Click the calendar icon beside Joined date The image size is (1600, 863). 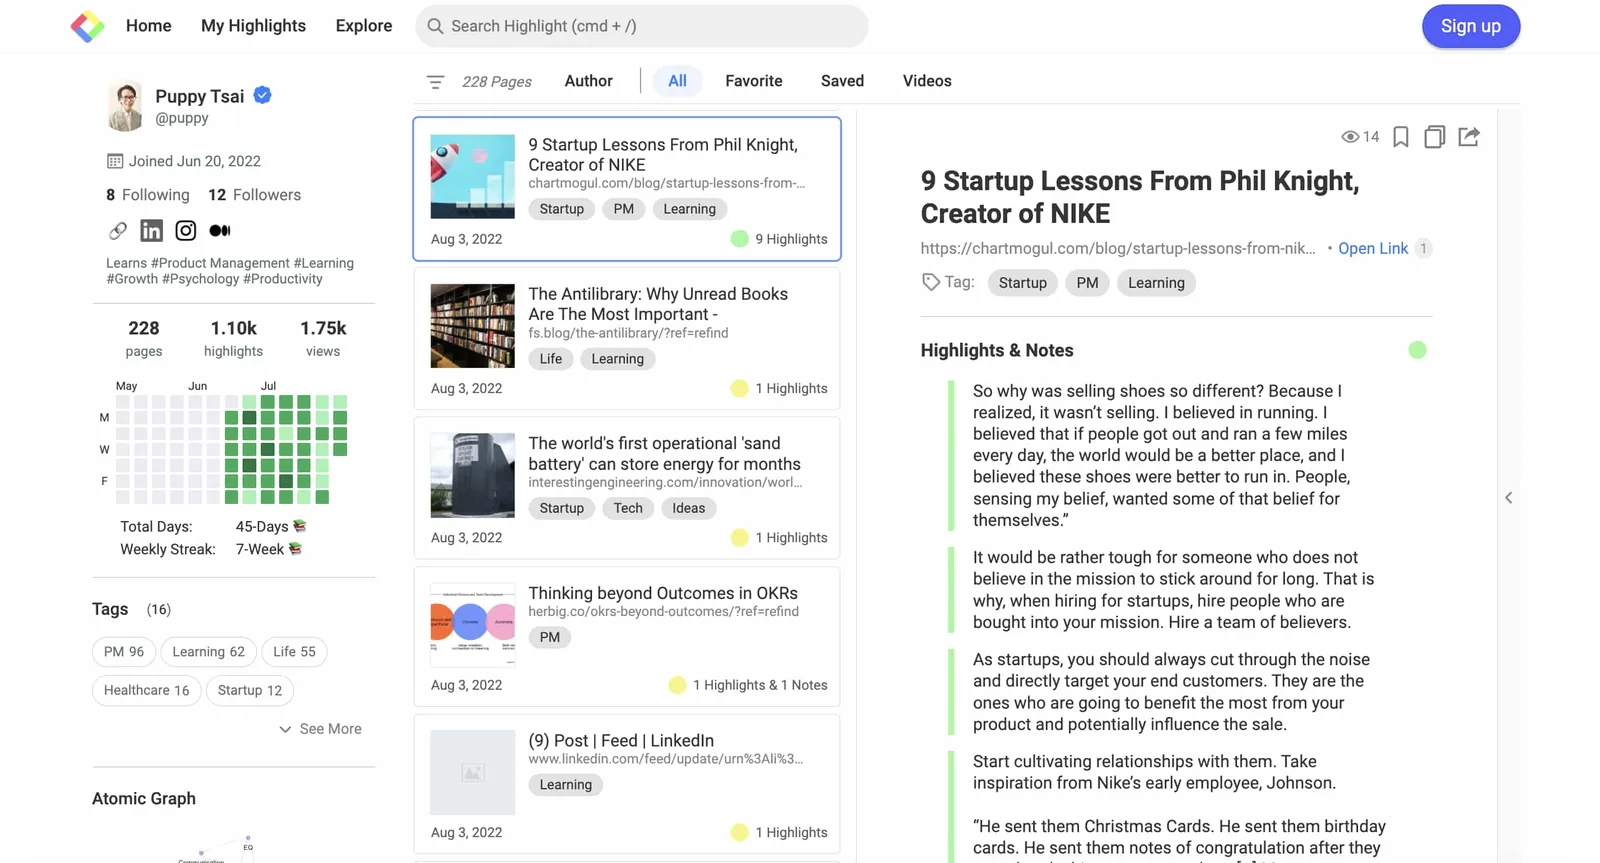(x=115, y=161)
